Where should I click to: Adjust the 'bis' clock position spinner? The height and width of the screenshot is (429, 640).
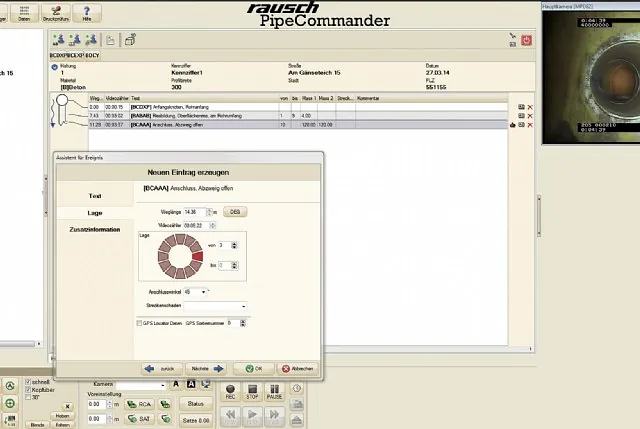click(234, 265)
